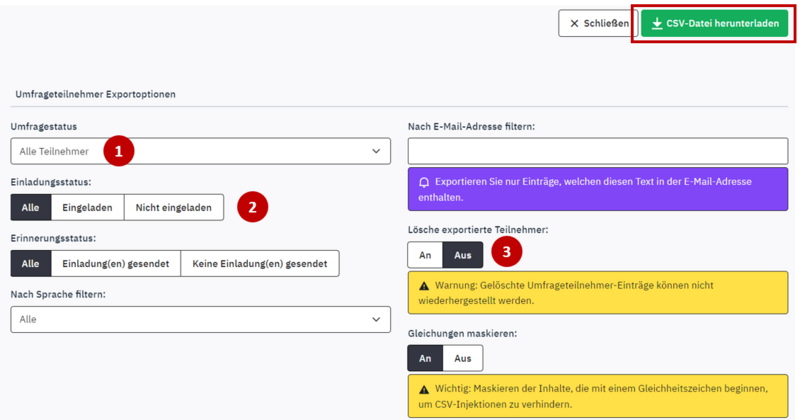800x420 pixels.
Task: Turn An Lösche exportierte Teilnehmer
Action: click(x=425, y=255)
